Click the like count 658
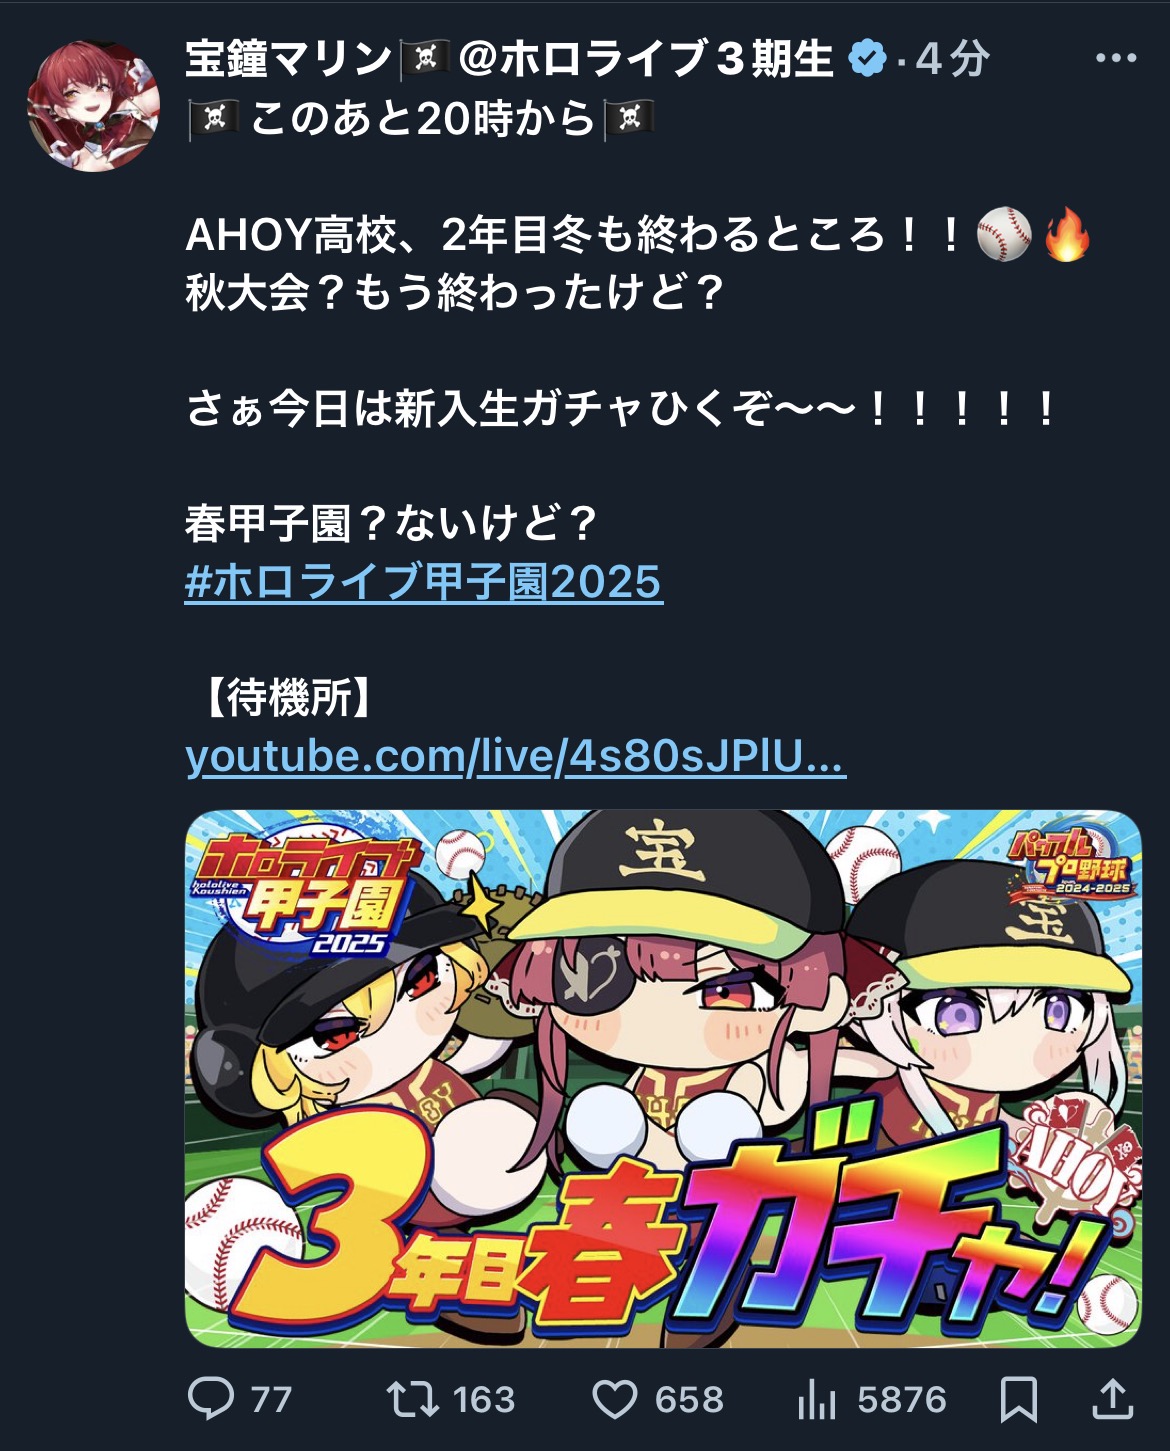The height and width of the screenshot is (1451, 1170). [x=689, y=1400]
